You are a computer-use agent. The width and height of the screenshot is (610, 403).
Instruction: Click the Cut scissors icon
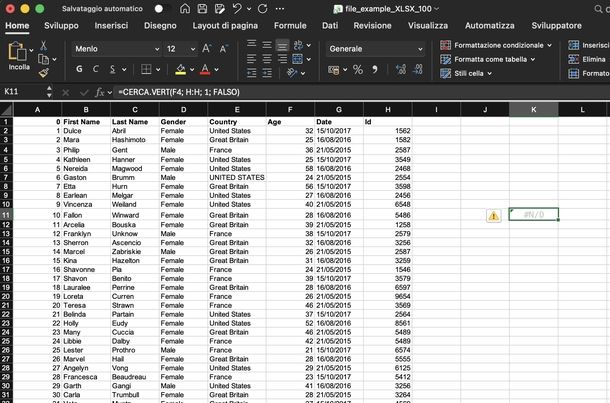point(44,46)
